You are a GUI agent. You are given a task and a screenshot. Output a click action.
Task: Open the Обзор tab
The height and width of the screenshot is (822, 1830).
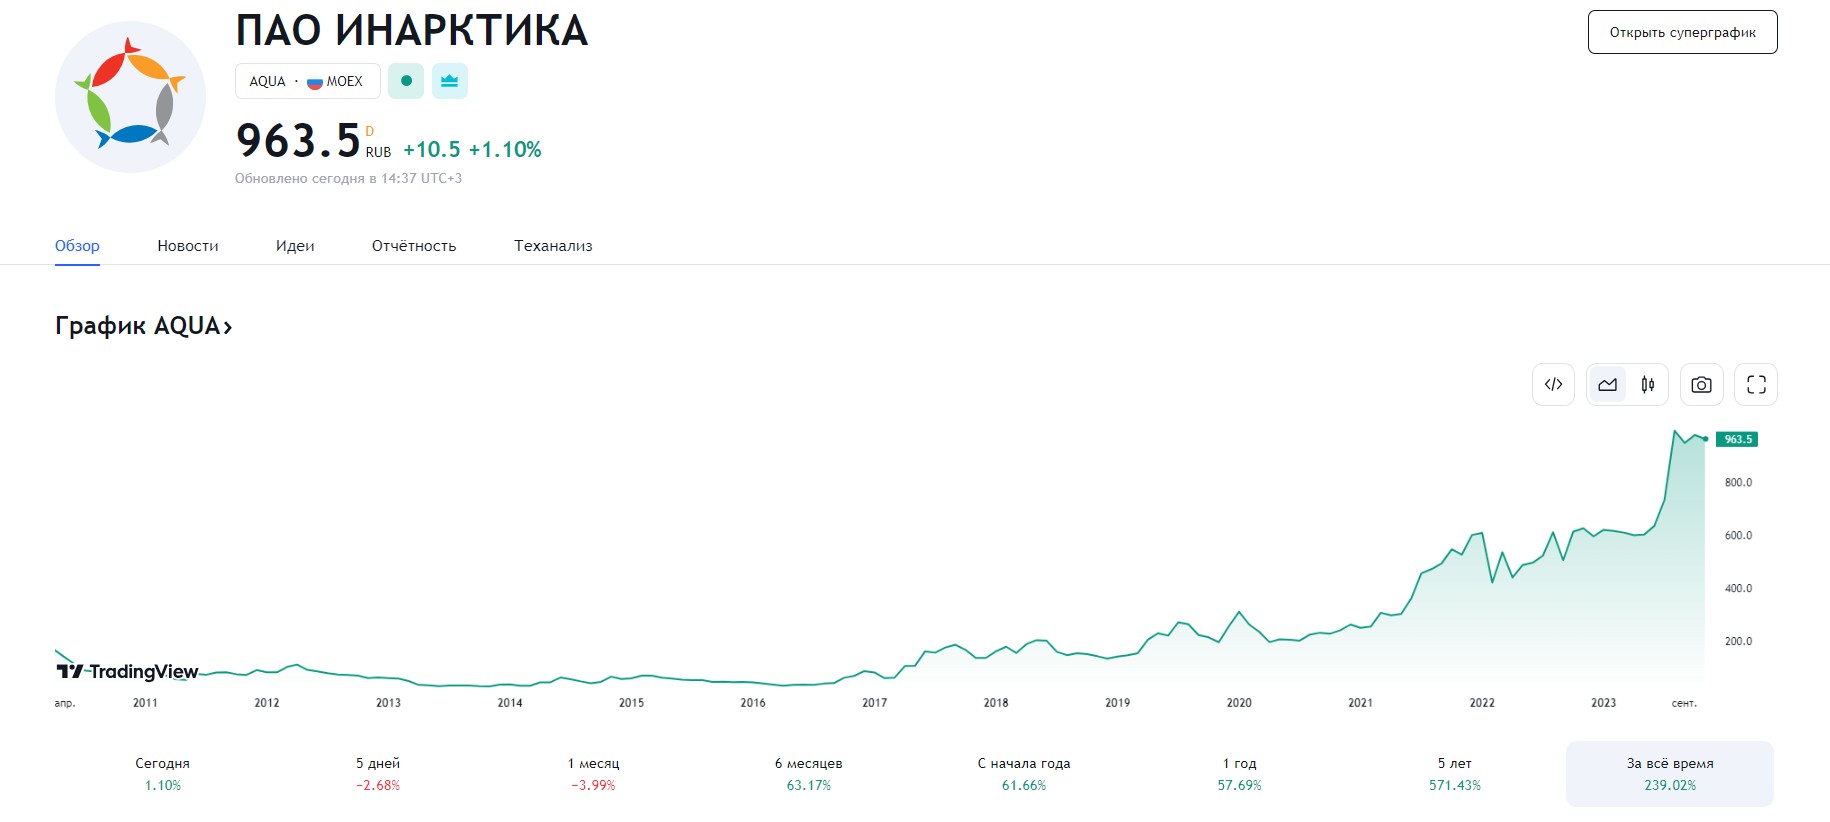[x=77, y=246]
